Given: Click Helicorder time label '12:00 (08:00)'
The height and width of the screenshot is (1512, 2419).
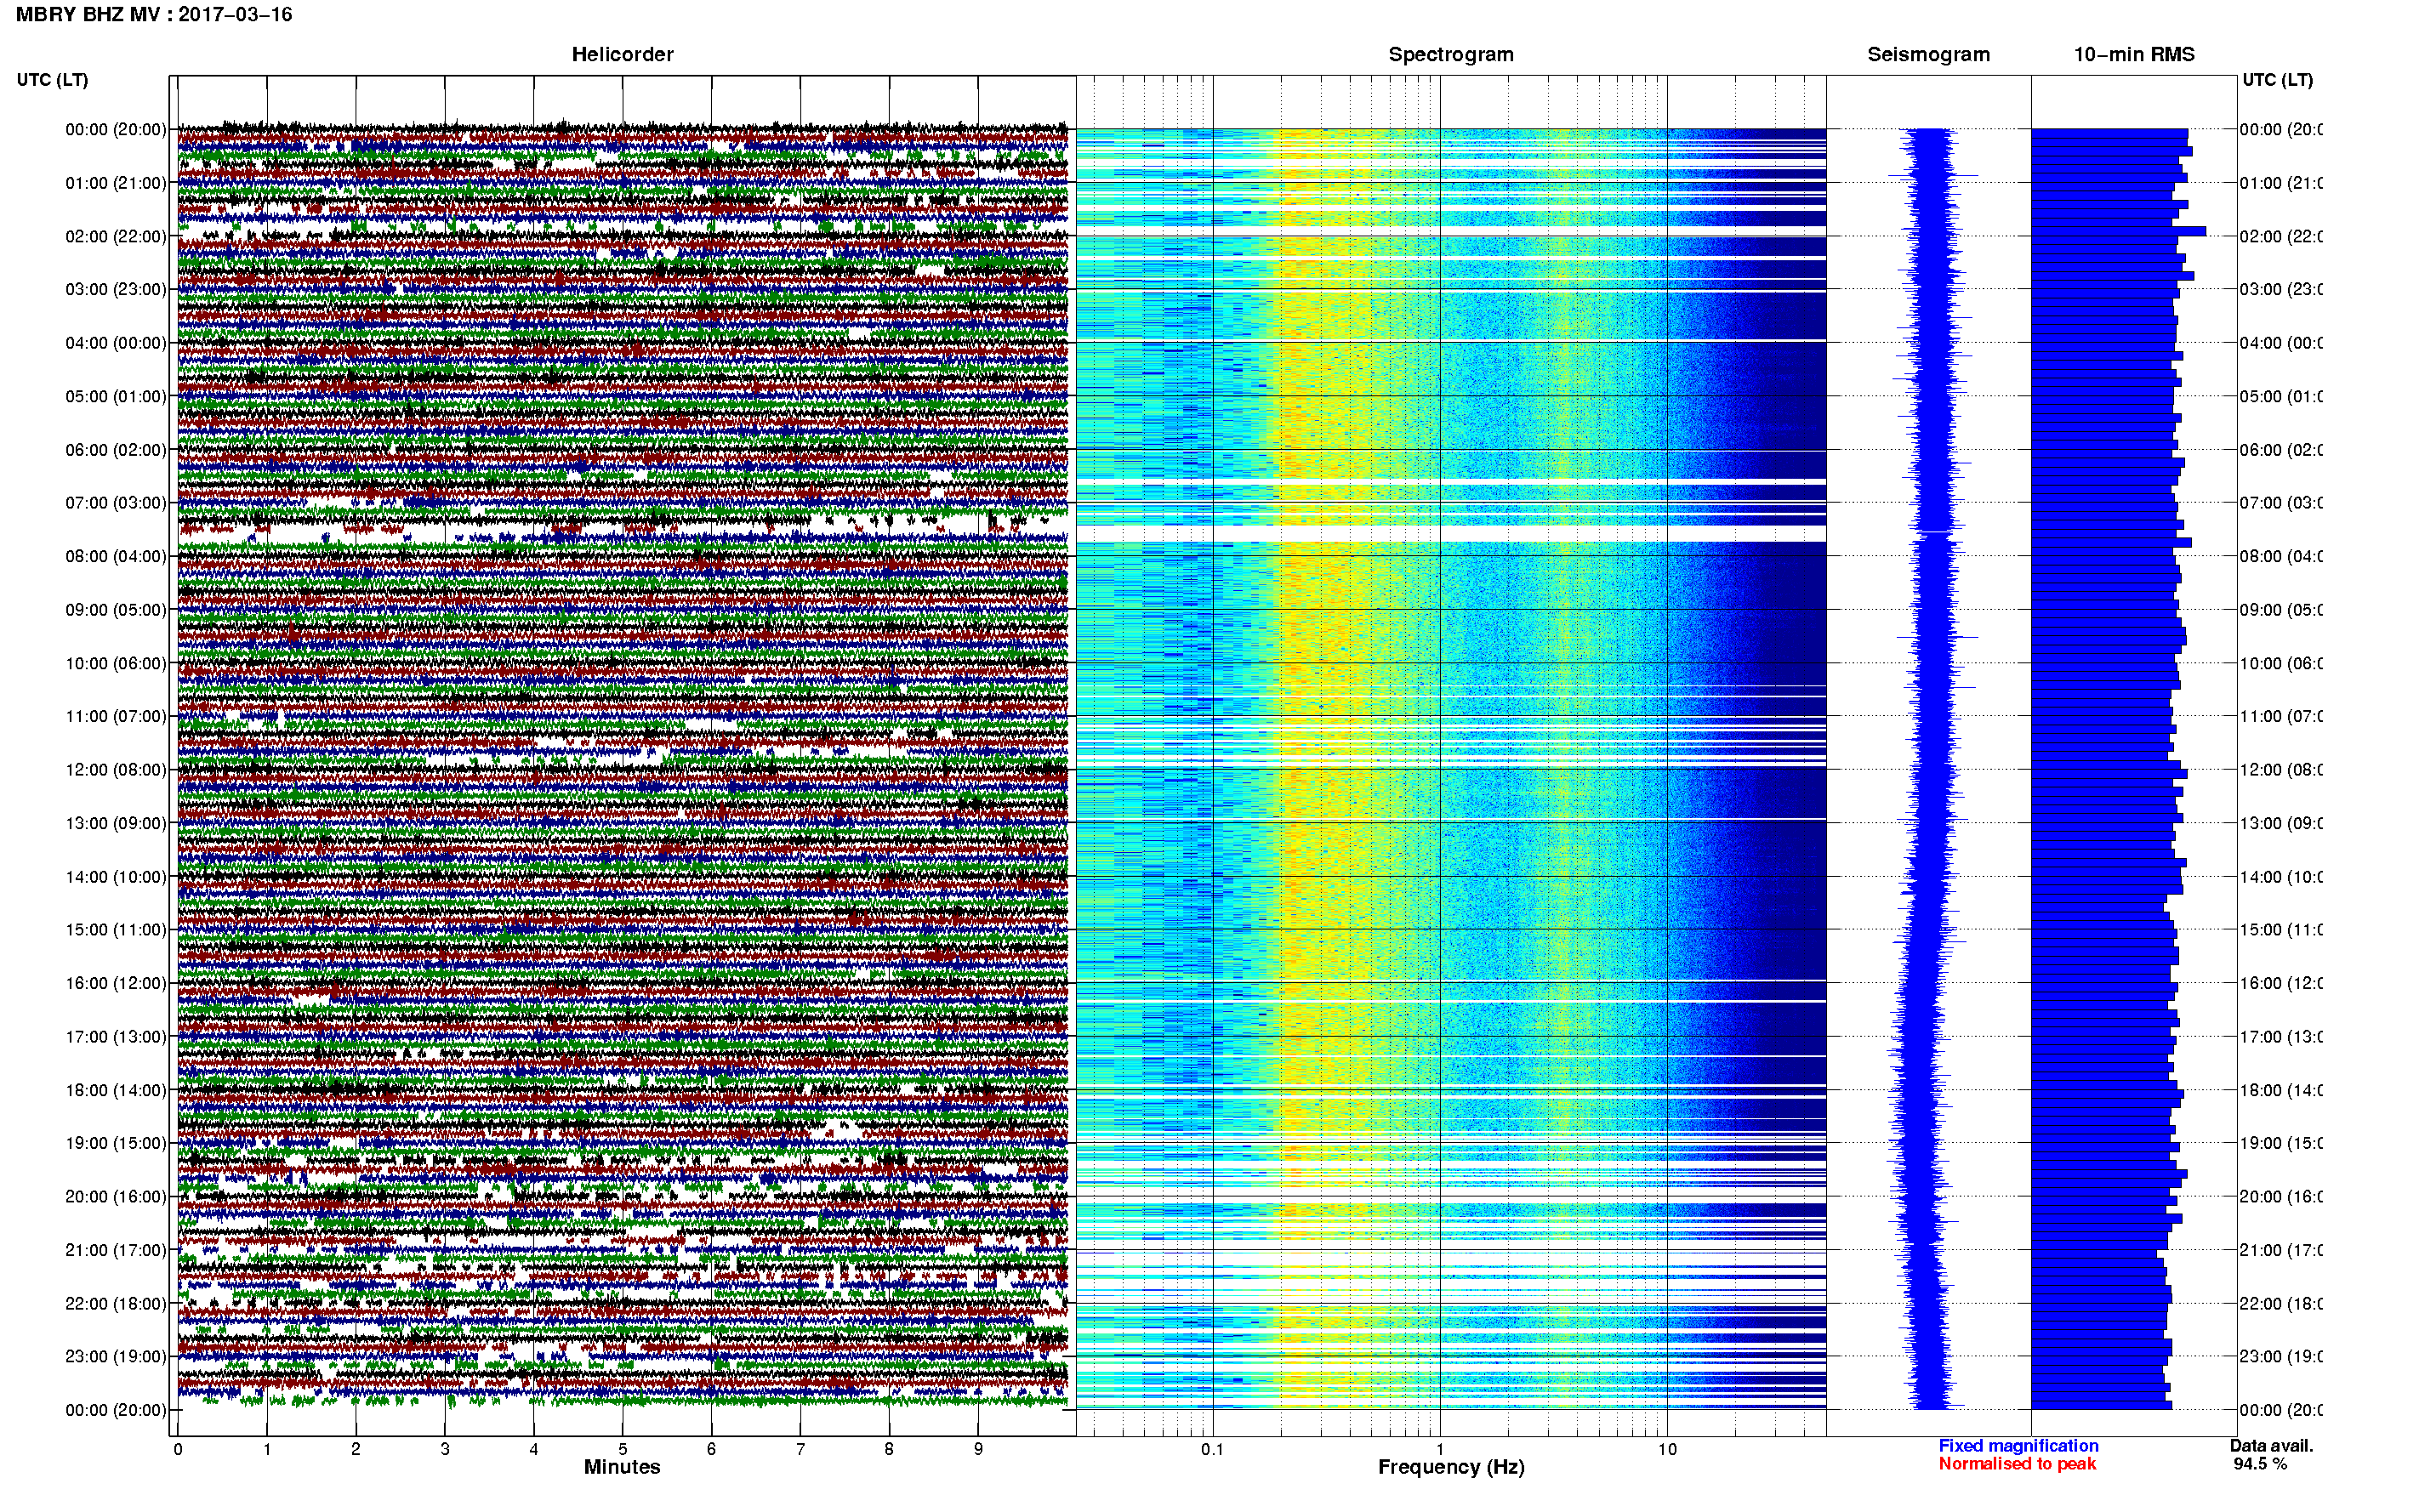Looking at the screenshot, I should [x=116, y=770].
